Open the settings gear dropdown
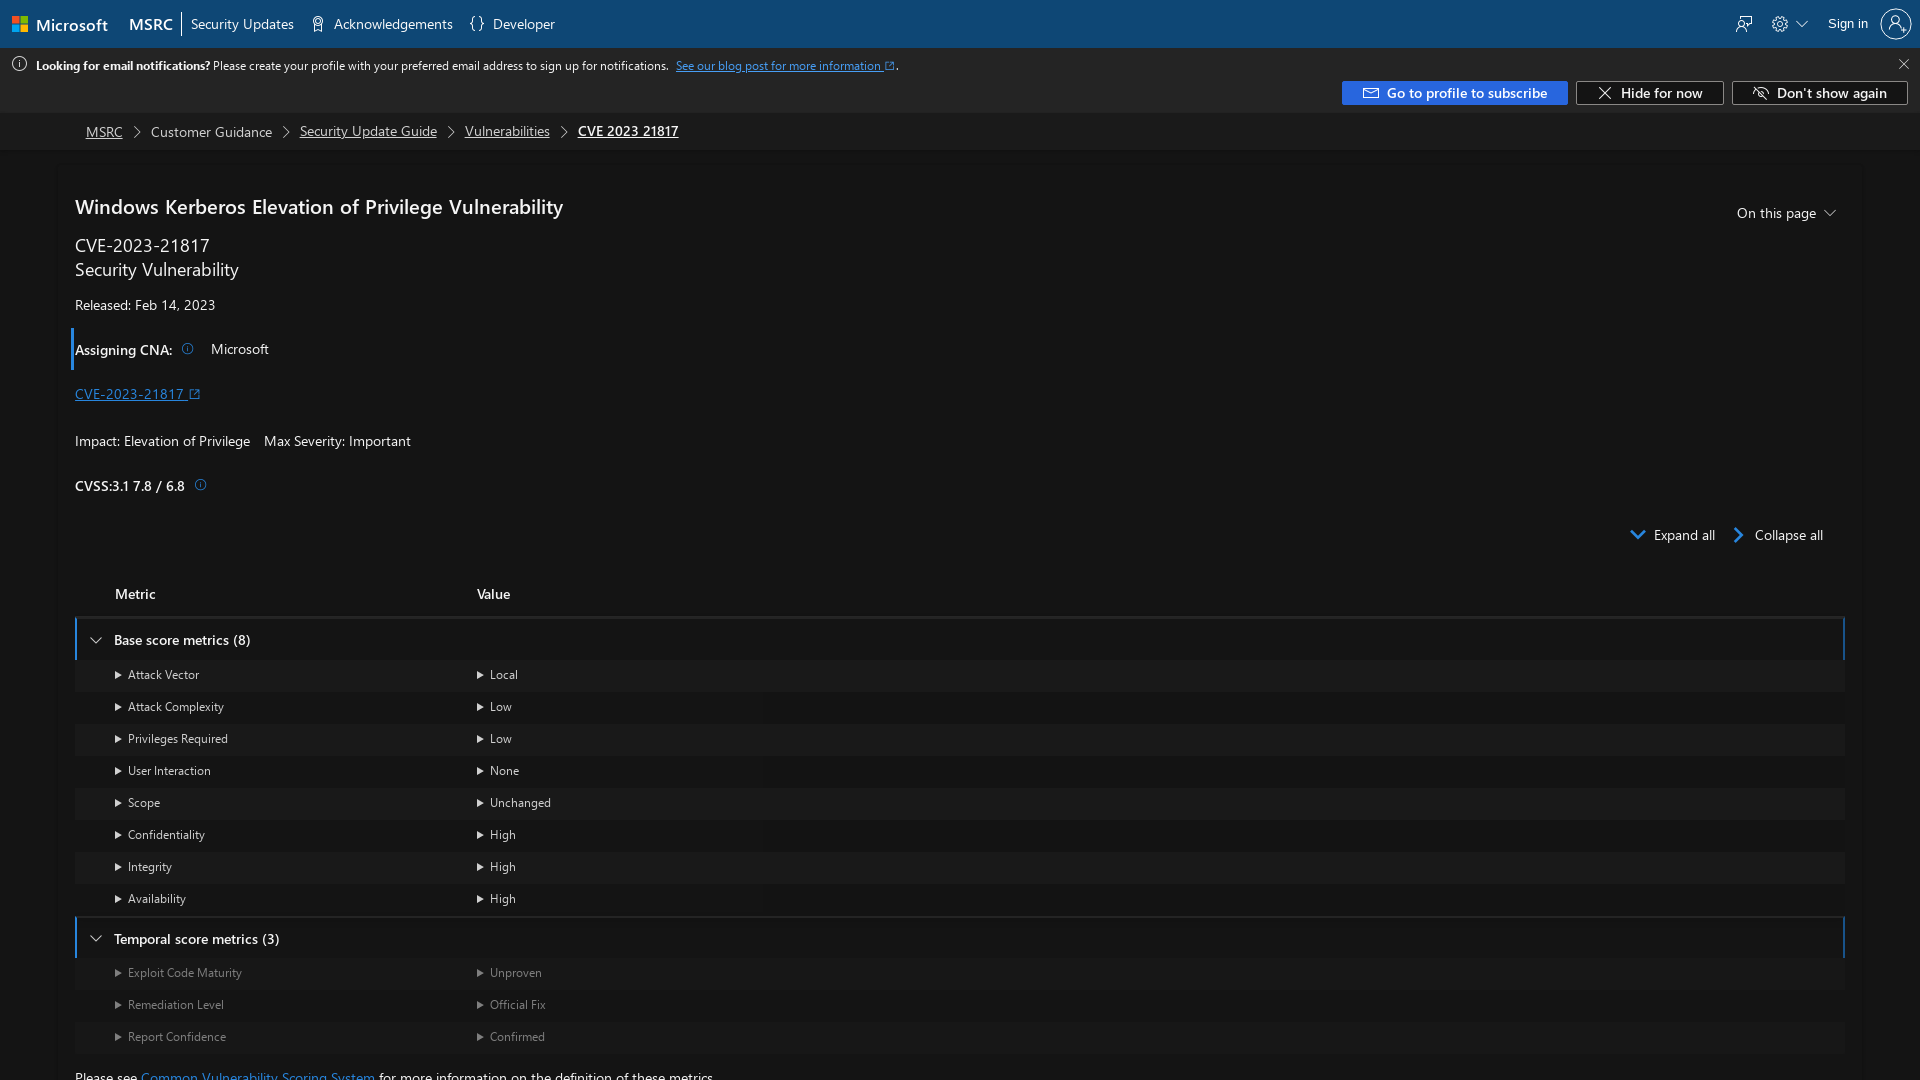The height and width of the screenshot is (1080, 1920). (1789, 24)
